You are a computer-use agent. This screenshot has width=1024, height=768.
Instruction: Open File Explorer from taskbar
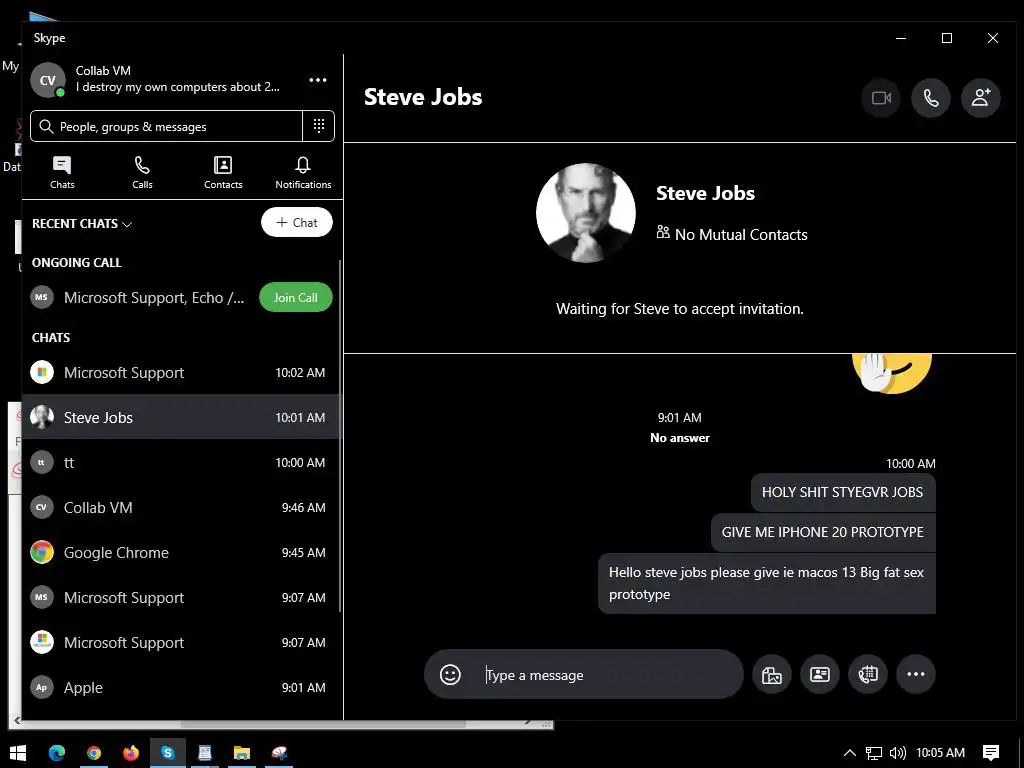coord(242,753)
